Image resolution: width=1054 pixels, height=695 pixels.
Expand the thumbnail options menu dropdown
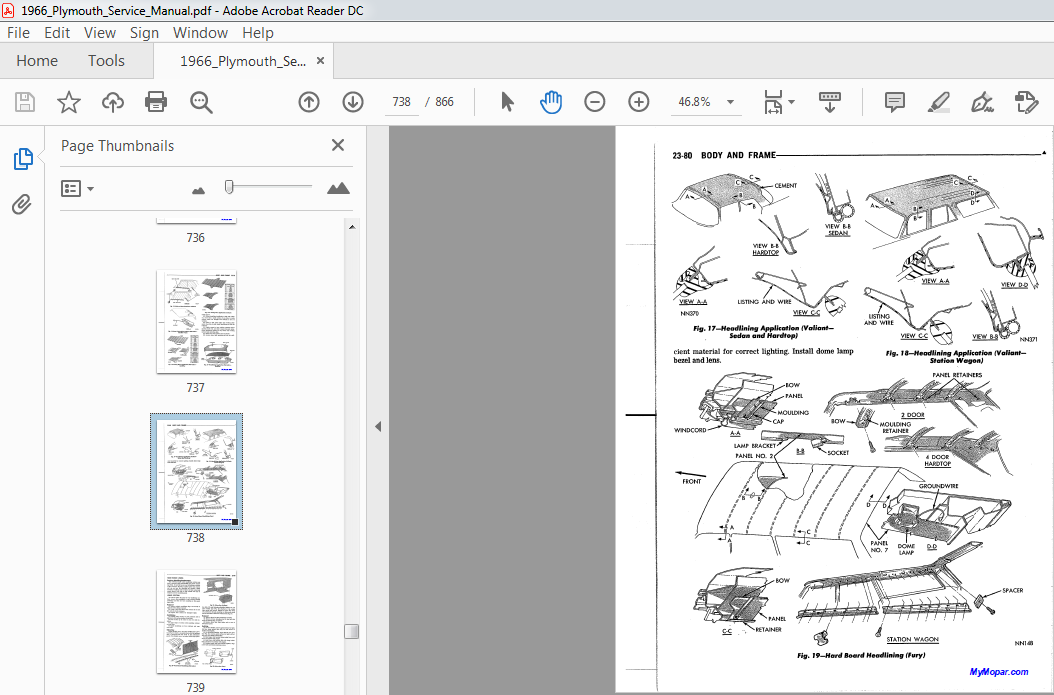click(x=90, y=189)
